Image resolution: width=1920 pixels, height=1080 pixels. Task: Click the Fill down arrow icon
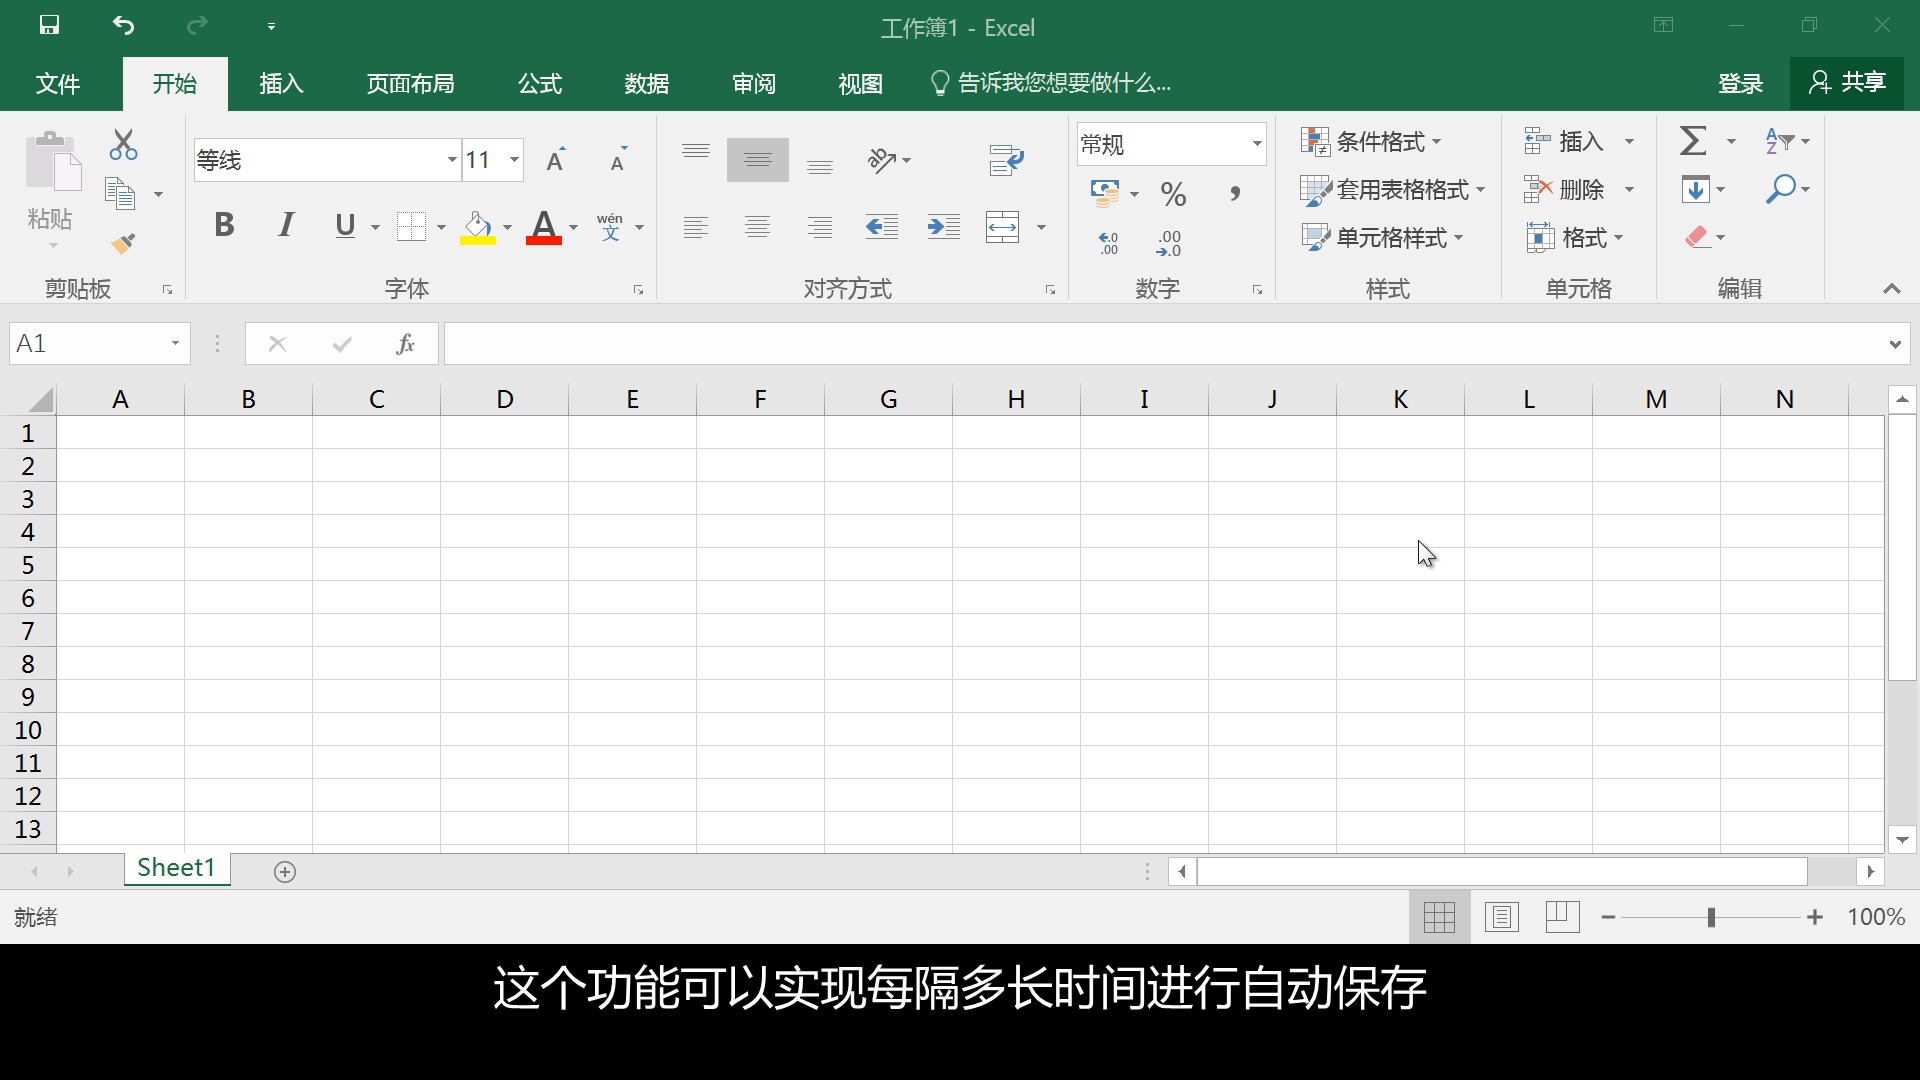1695,189
